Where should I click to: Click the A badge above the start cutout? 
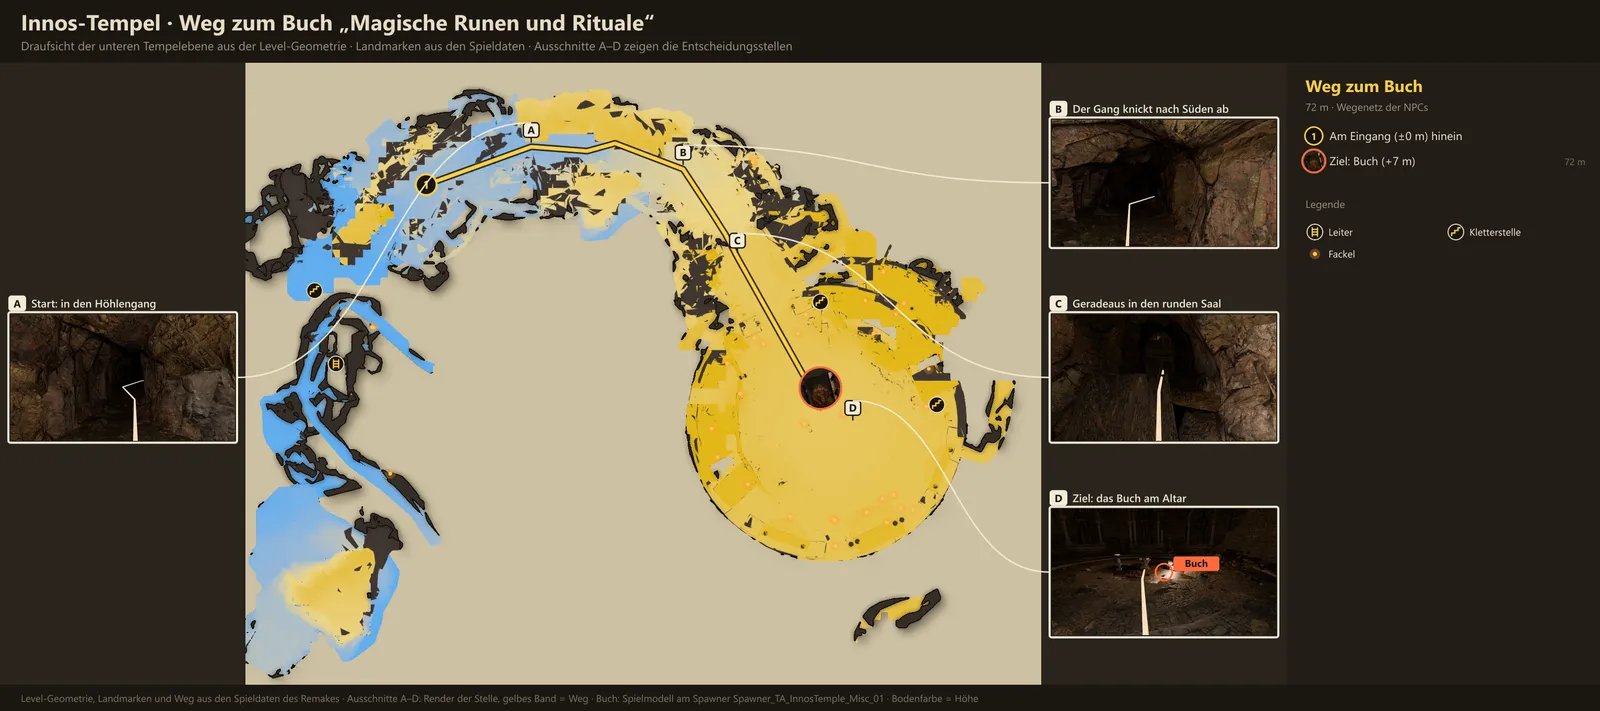(17, 303)
